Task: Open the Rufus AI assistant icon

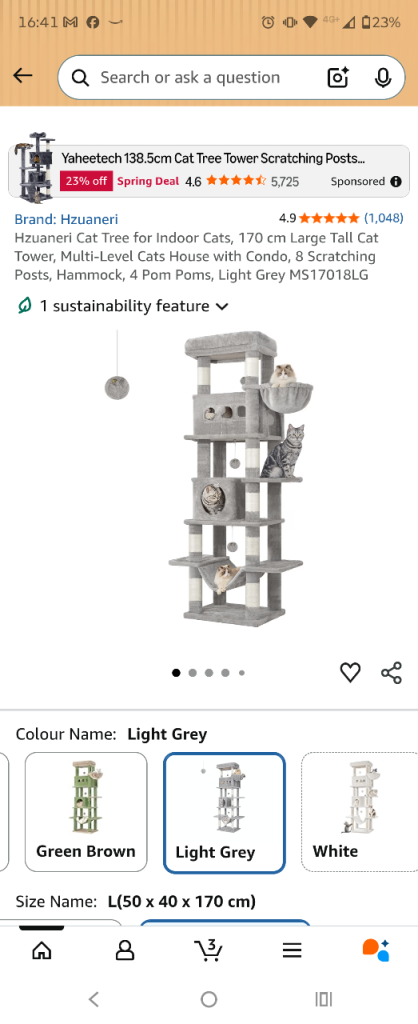Action: (x=376, y=950)
